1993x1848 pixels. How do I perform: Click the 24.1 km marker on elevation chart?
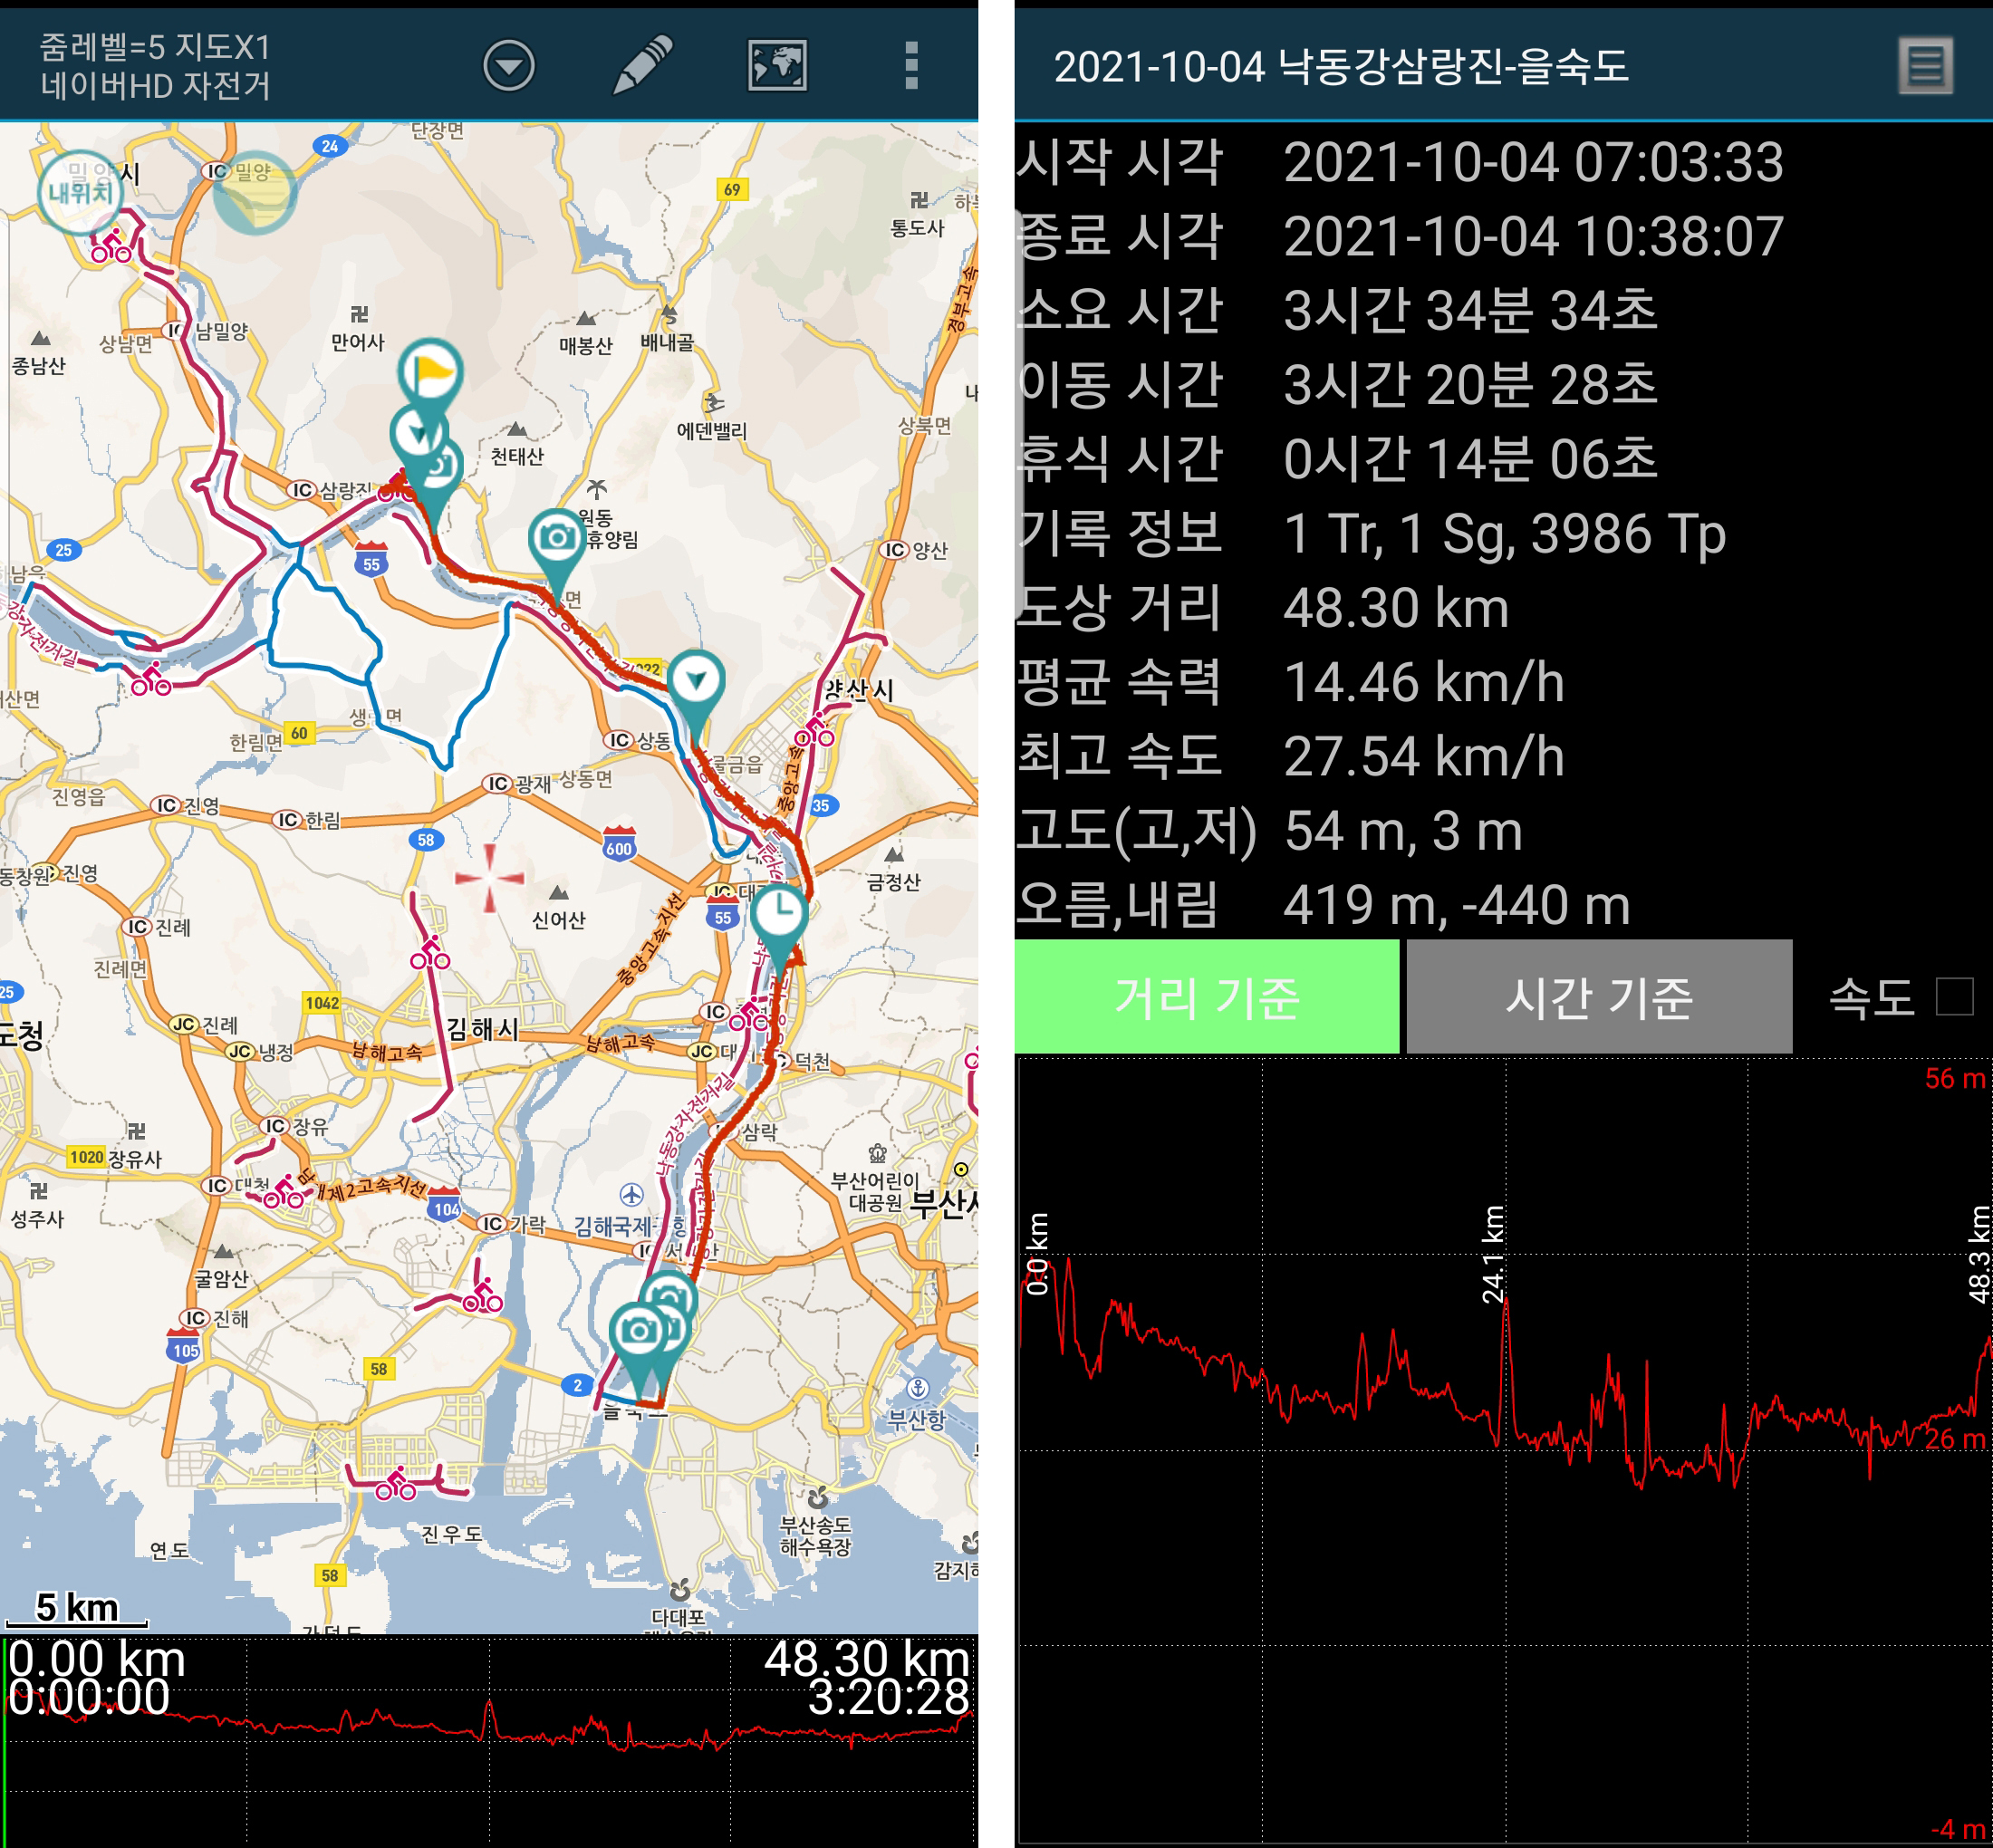click(x=1493, y=1254)
